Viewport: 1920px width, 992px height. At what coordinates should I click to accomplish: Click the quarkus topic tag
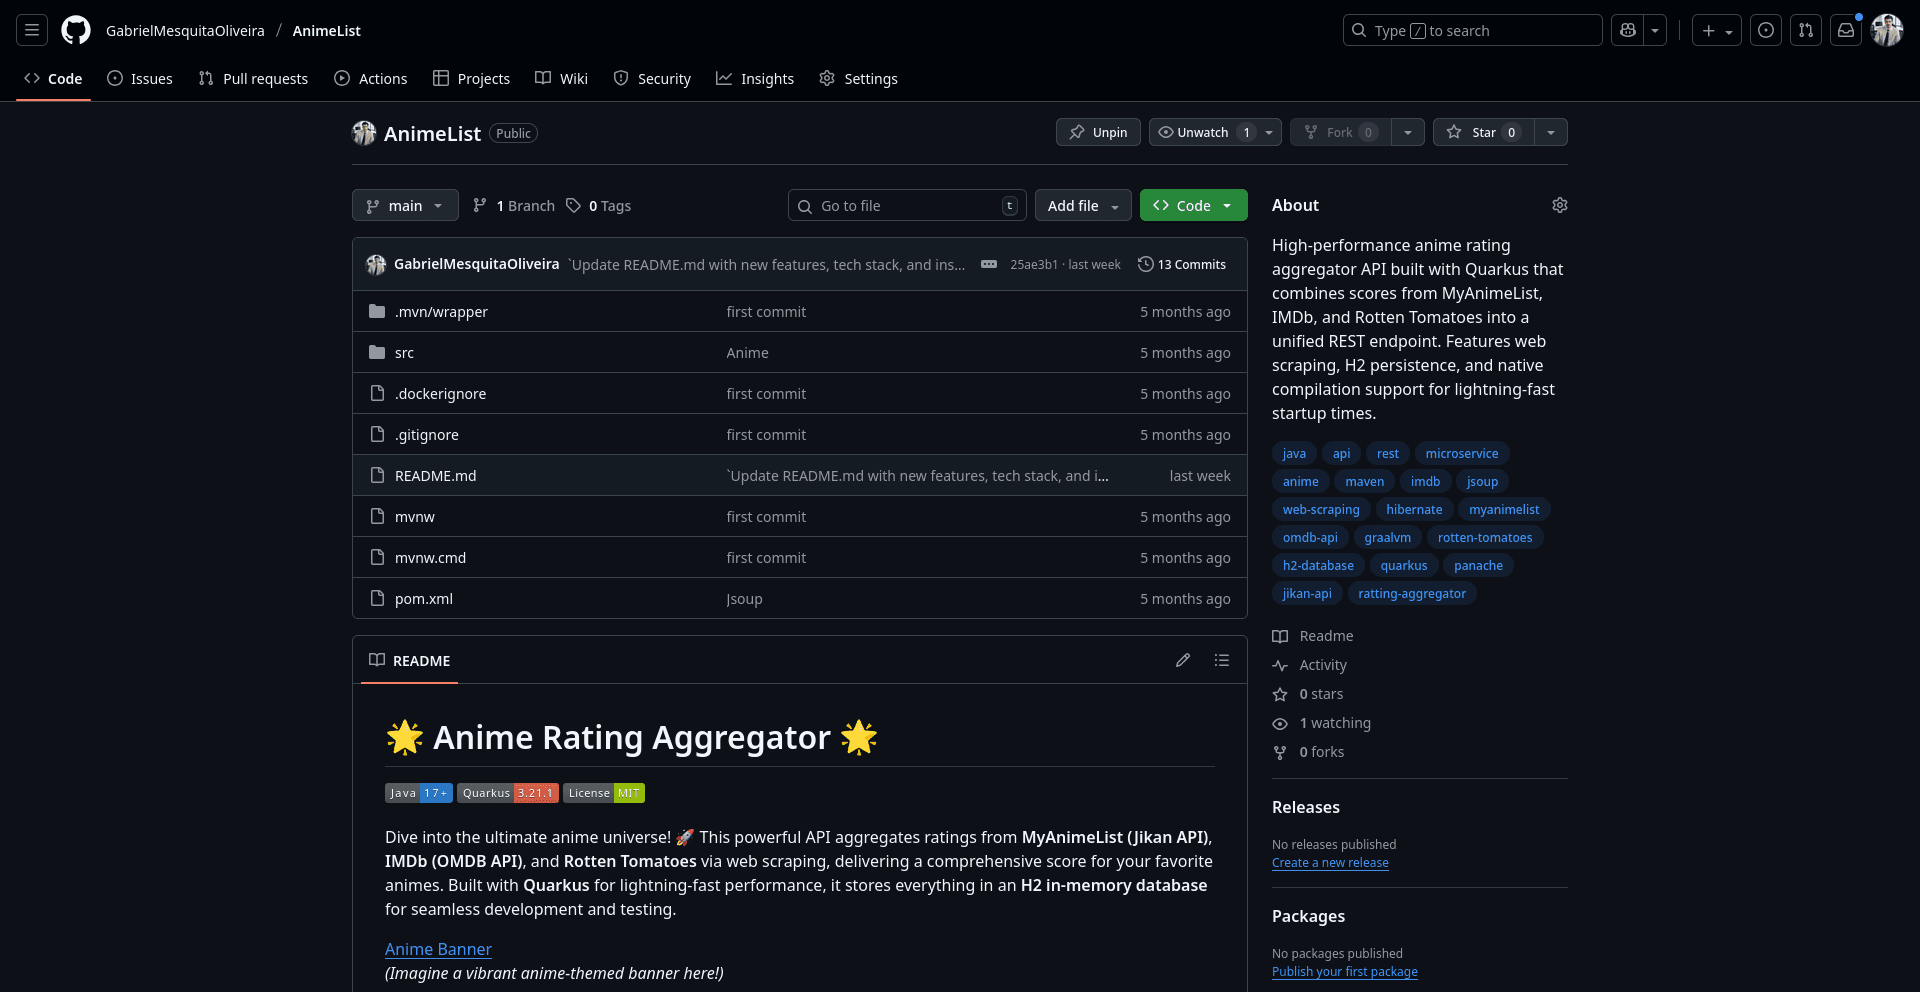point(1404,566)
